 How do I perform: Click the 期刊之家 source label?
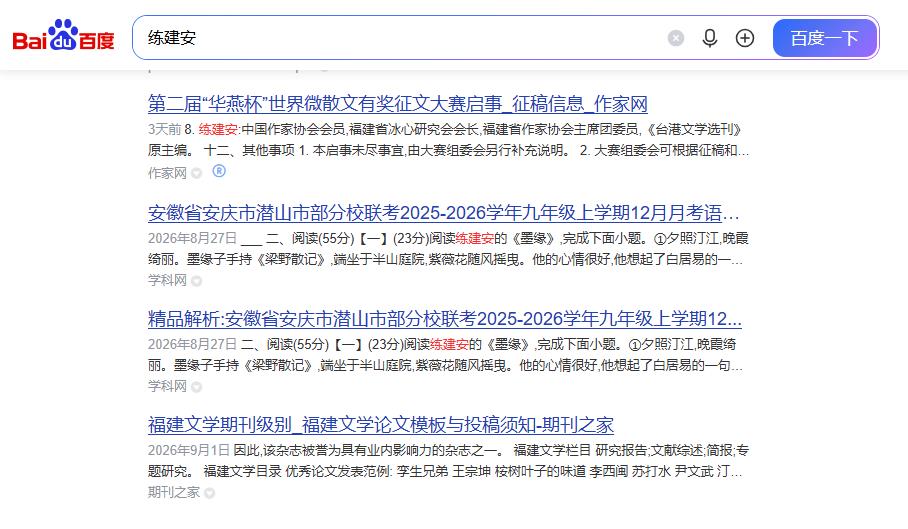pos(173,492)
